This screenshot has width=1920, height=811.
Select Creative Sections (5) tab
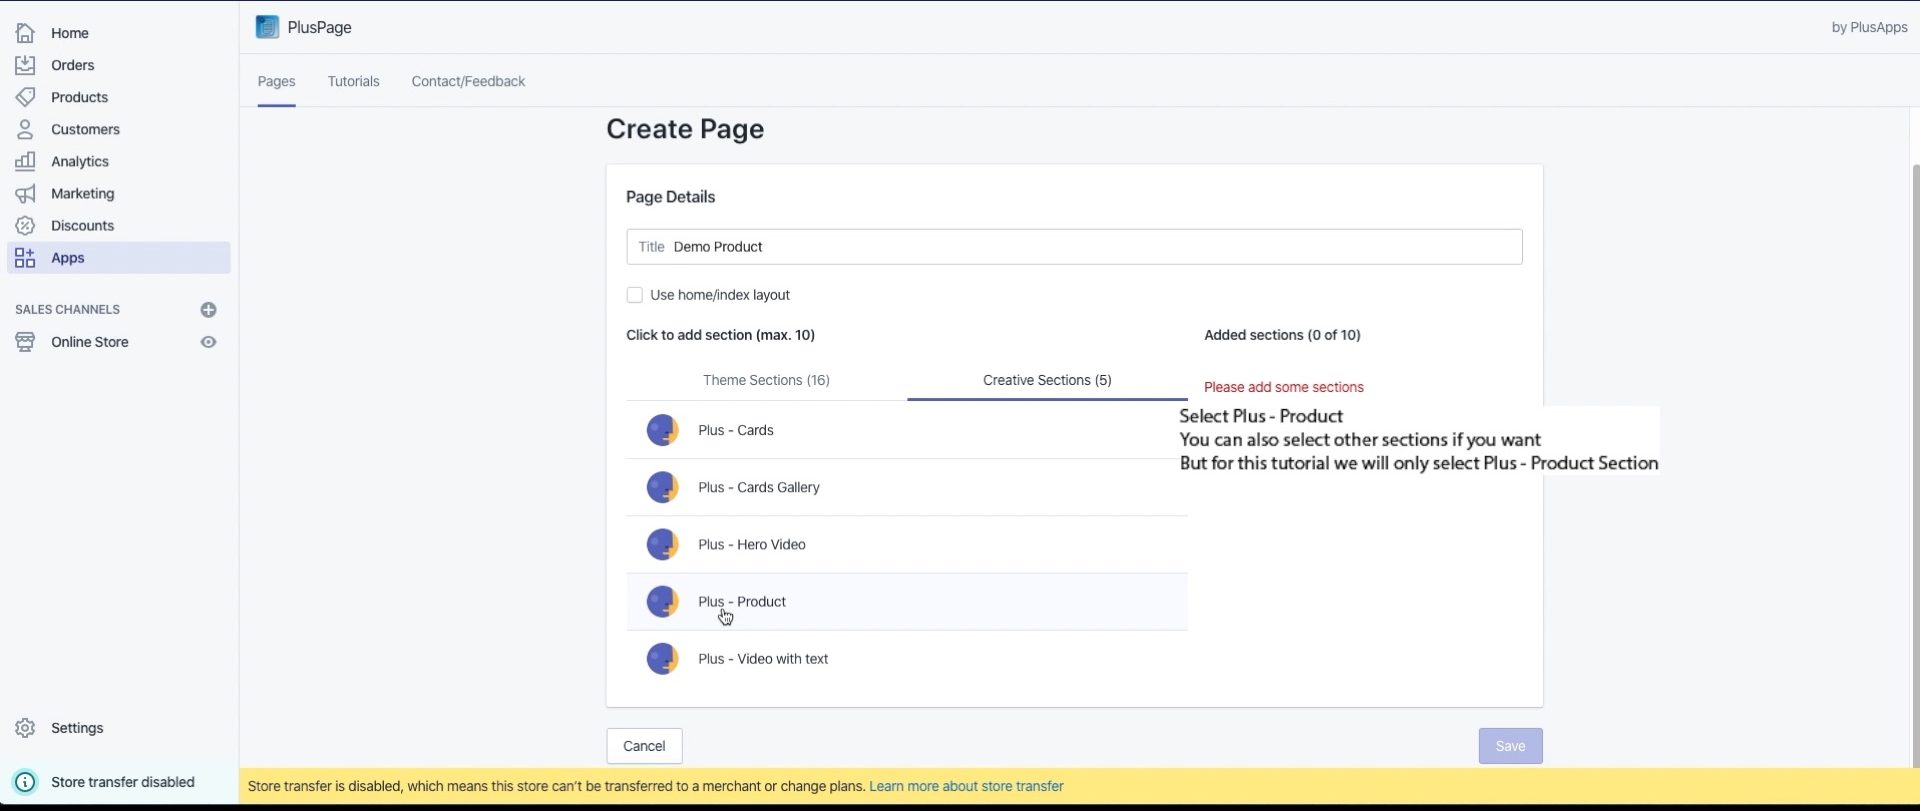pos(1047,380)
